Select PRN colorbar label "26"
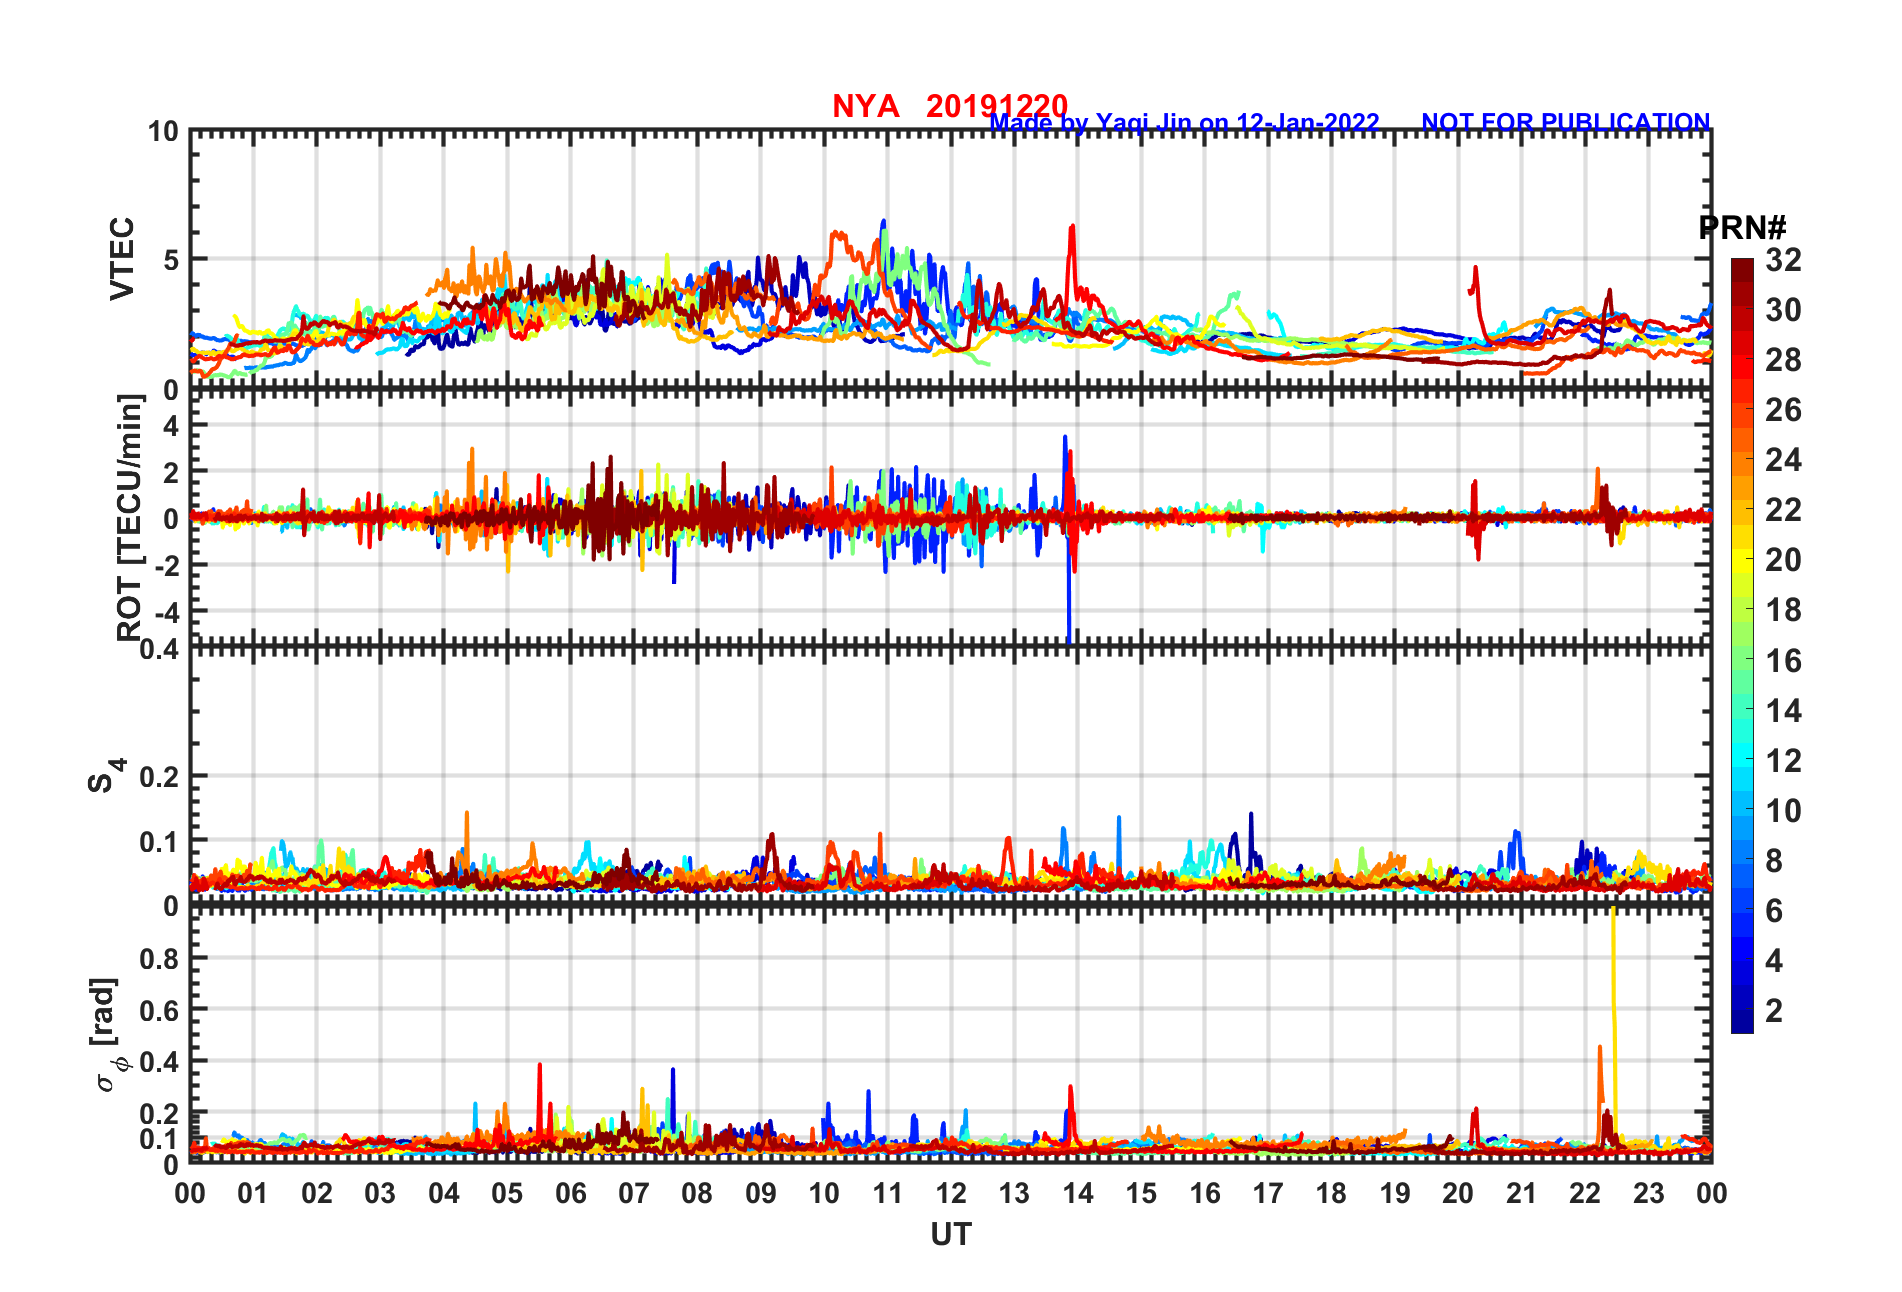 1784,410
